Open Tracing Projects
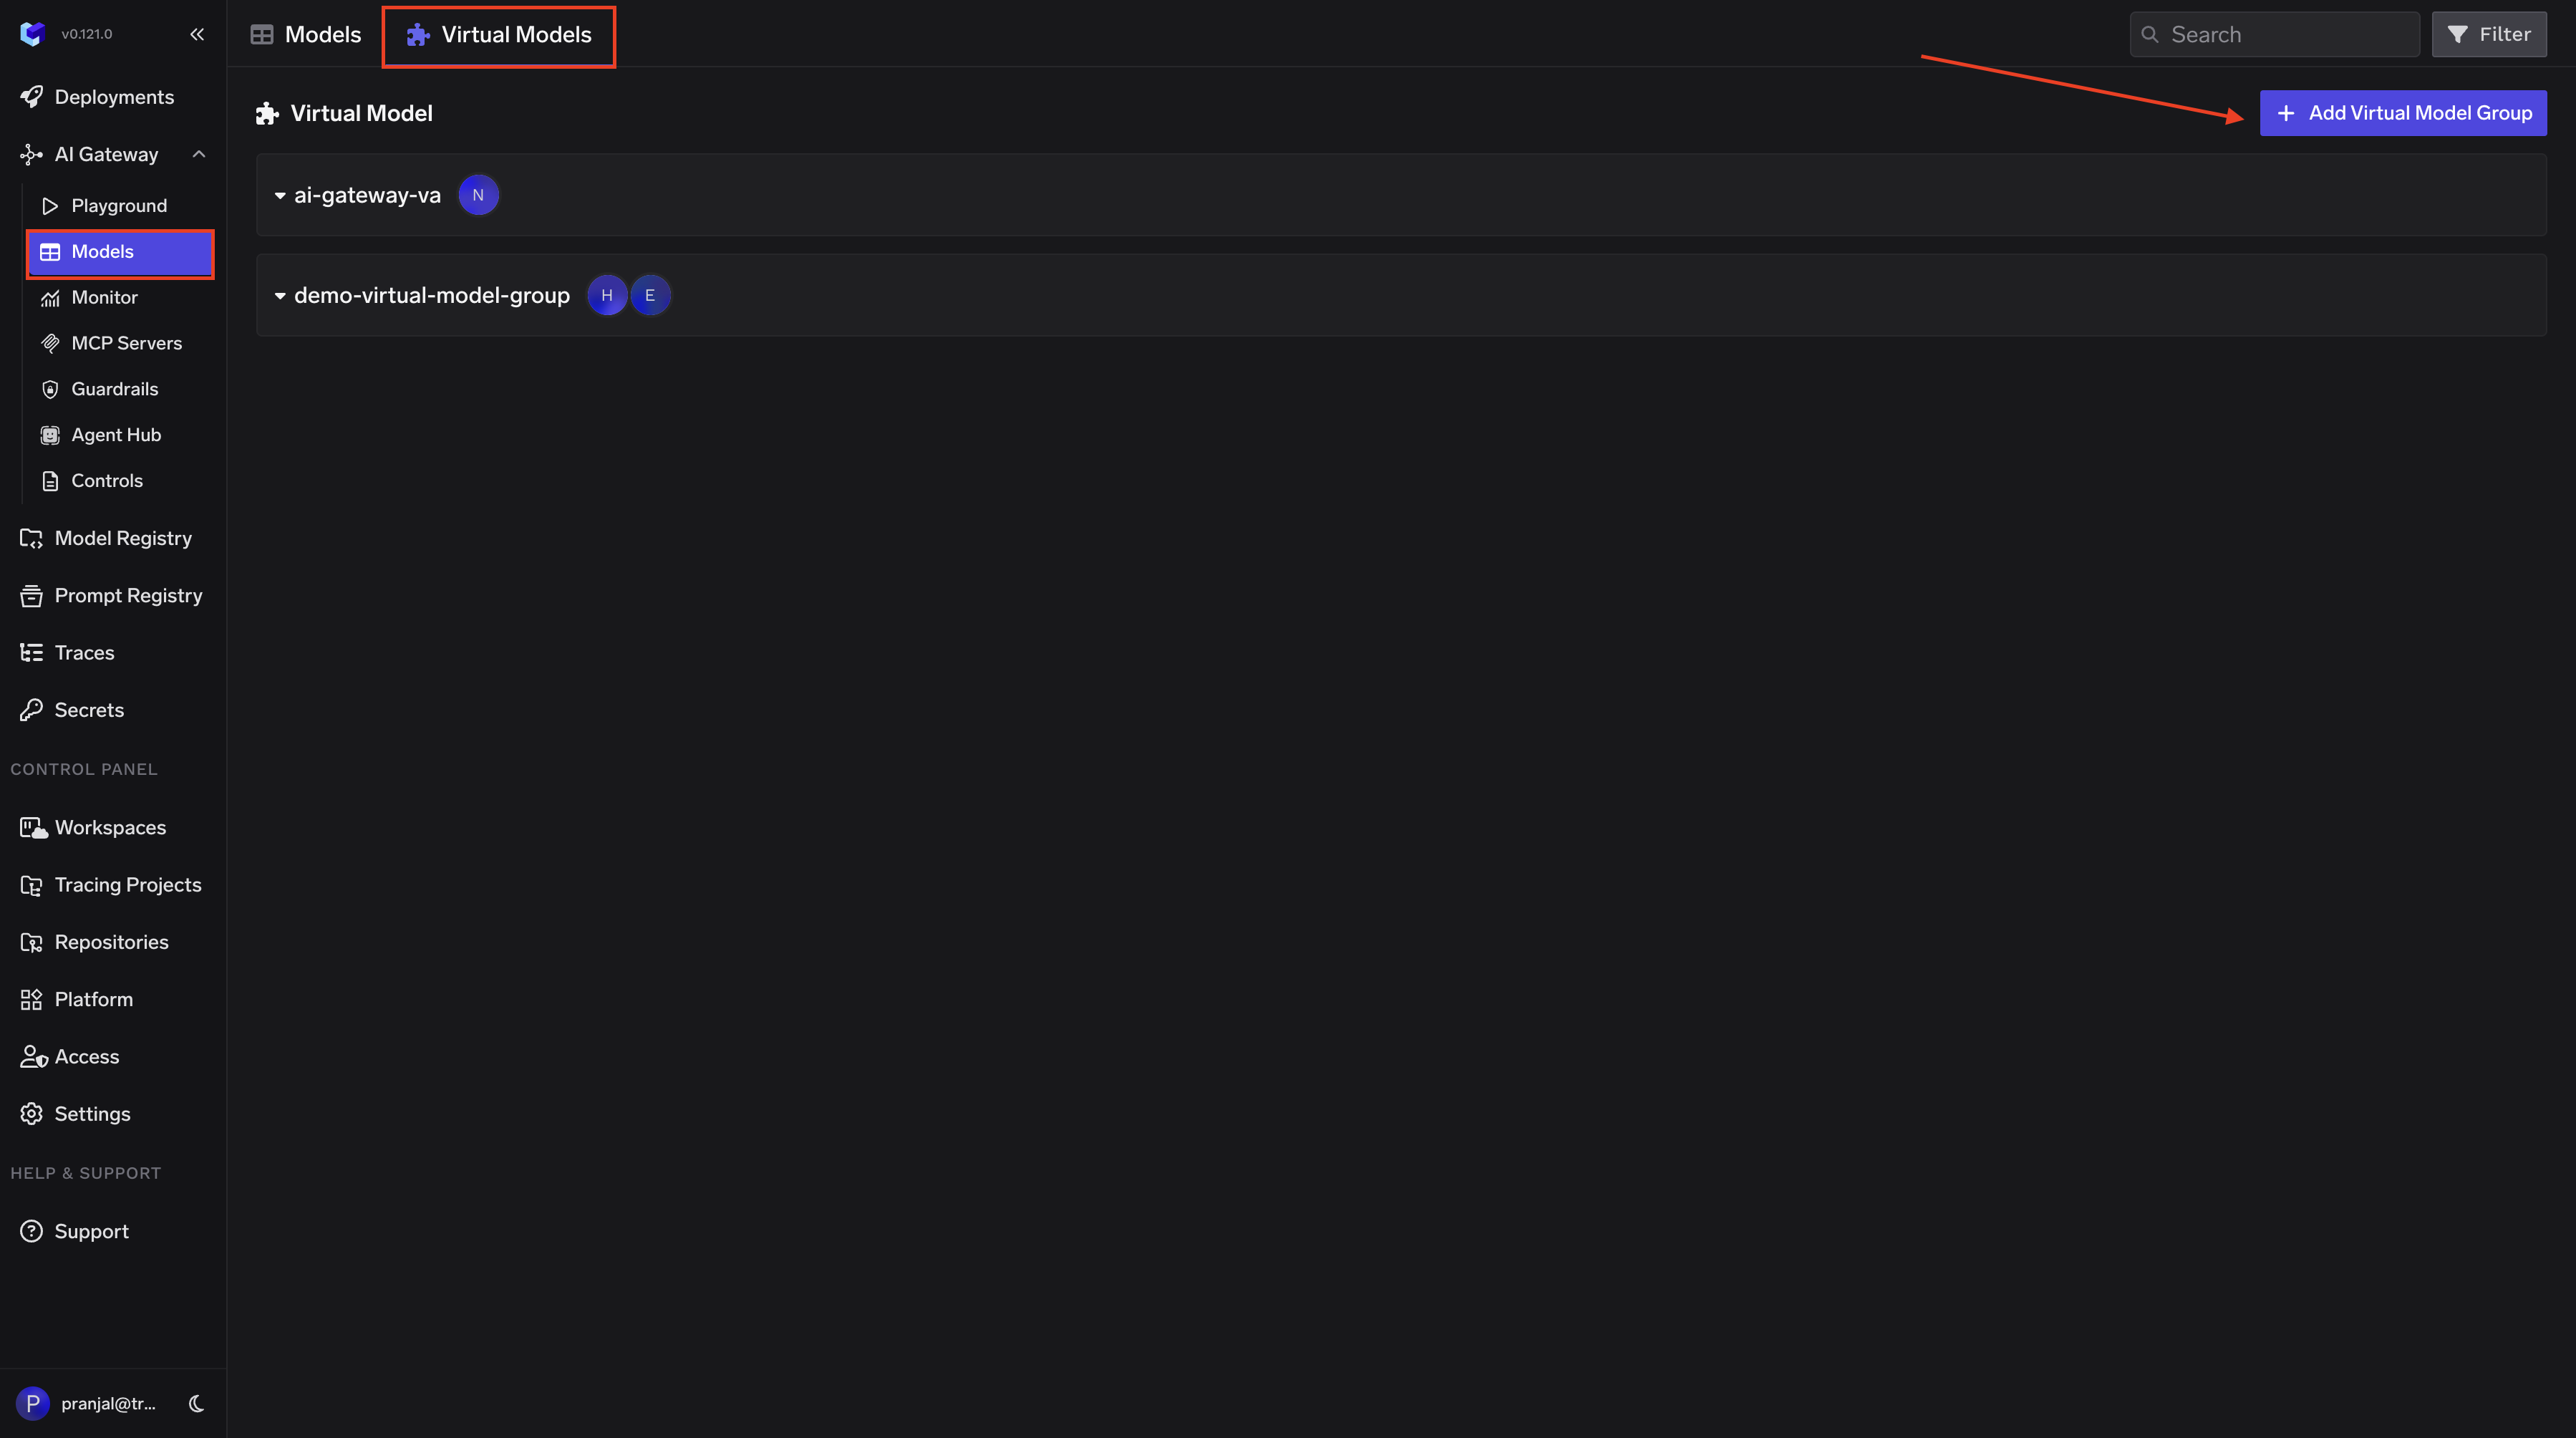Viewport: 2576px width, 1438px height. [128, 885]
